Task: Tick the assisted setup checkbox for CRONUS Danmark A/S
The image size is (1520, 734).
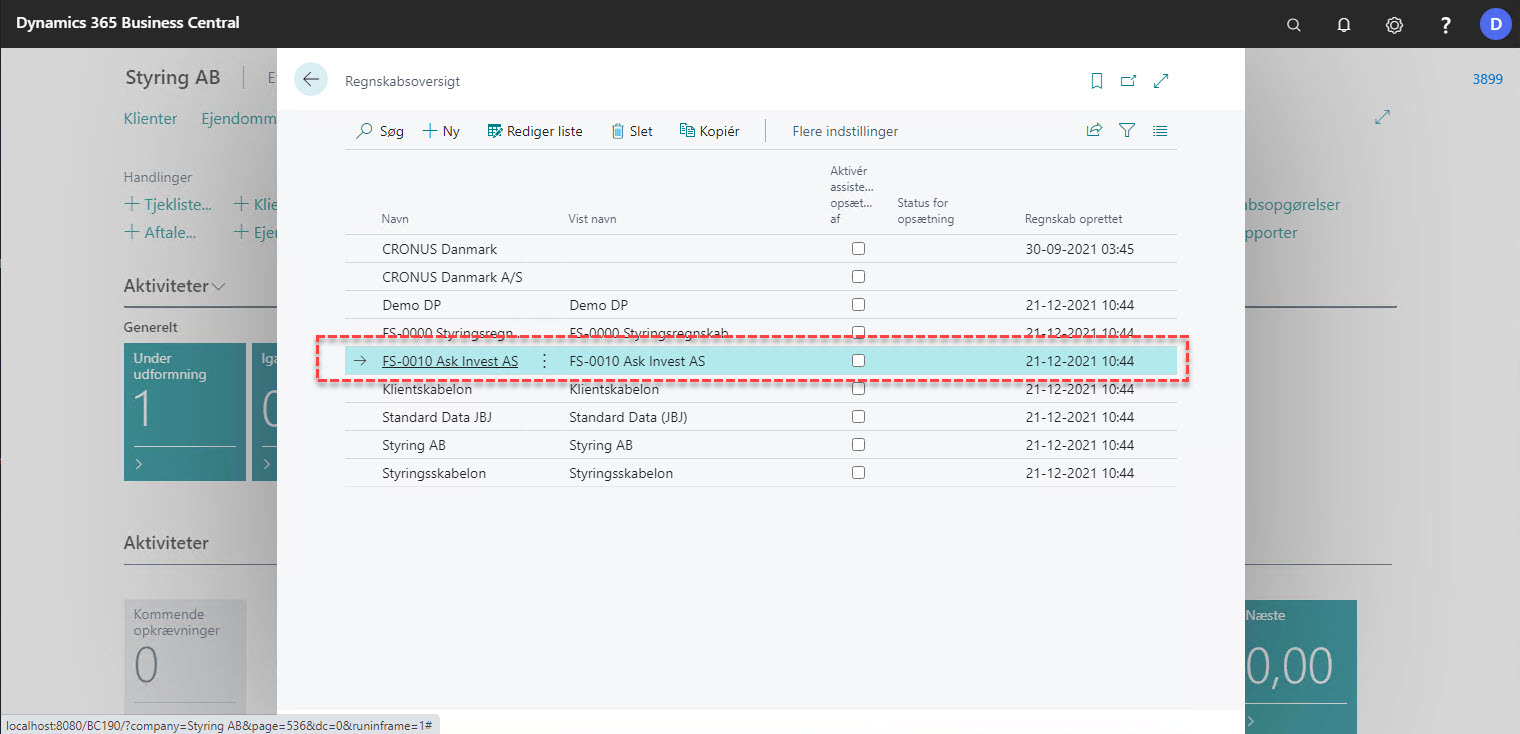Action: pyautogui.click(x=858, y=277)
